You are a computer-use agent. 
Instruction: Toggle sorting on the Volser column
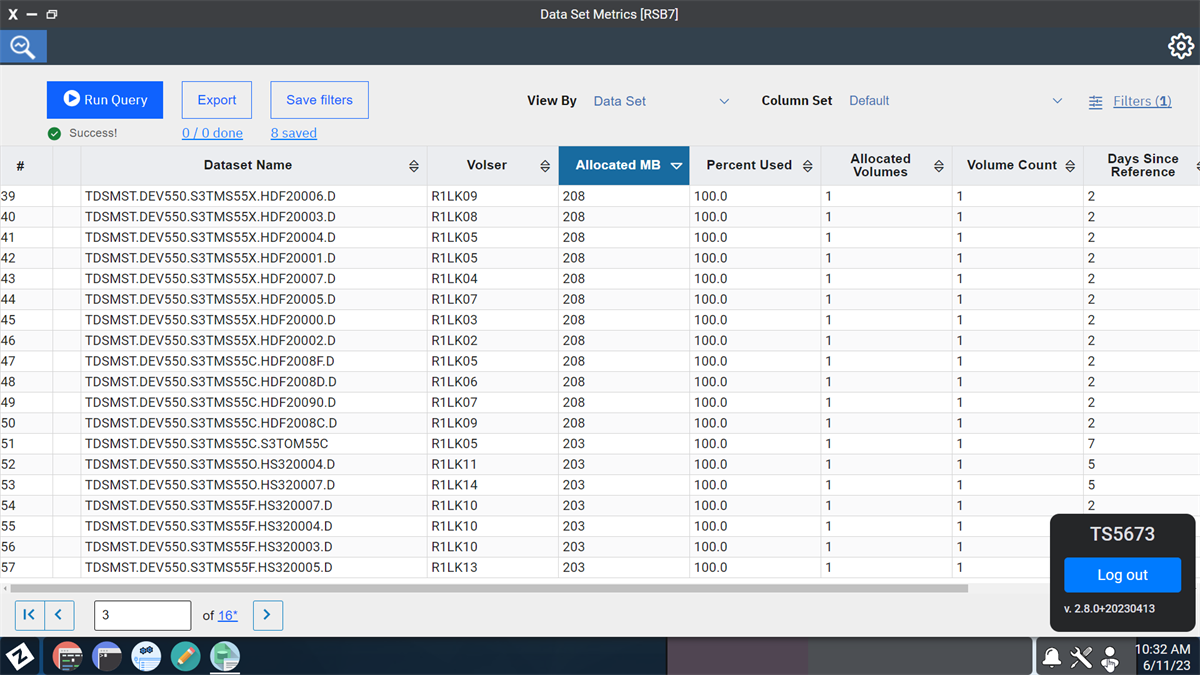click(545, 165)
